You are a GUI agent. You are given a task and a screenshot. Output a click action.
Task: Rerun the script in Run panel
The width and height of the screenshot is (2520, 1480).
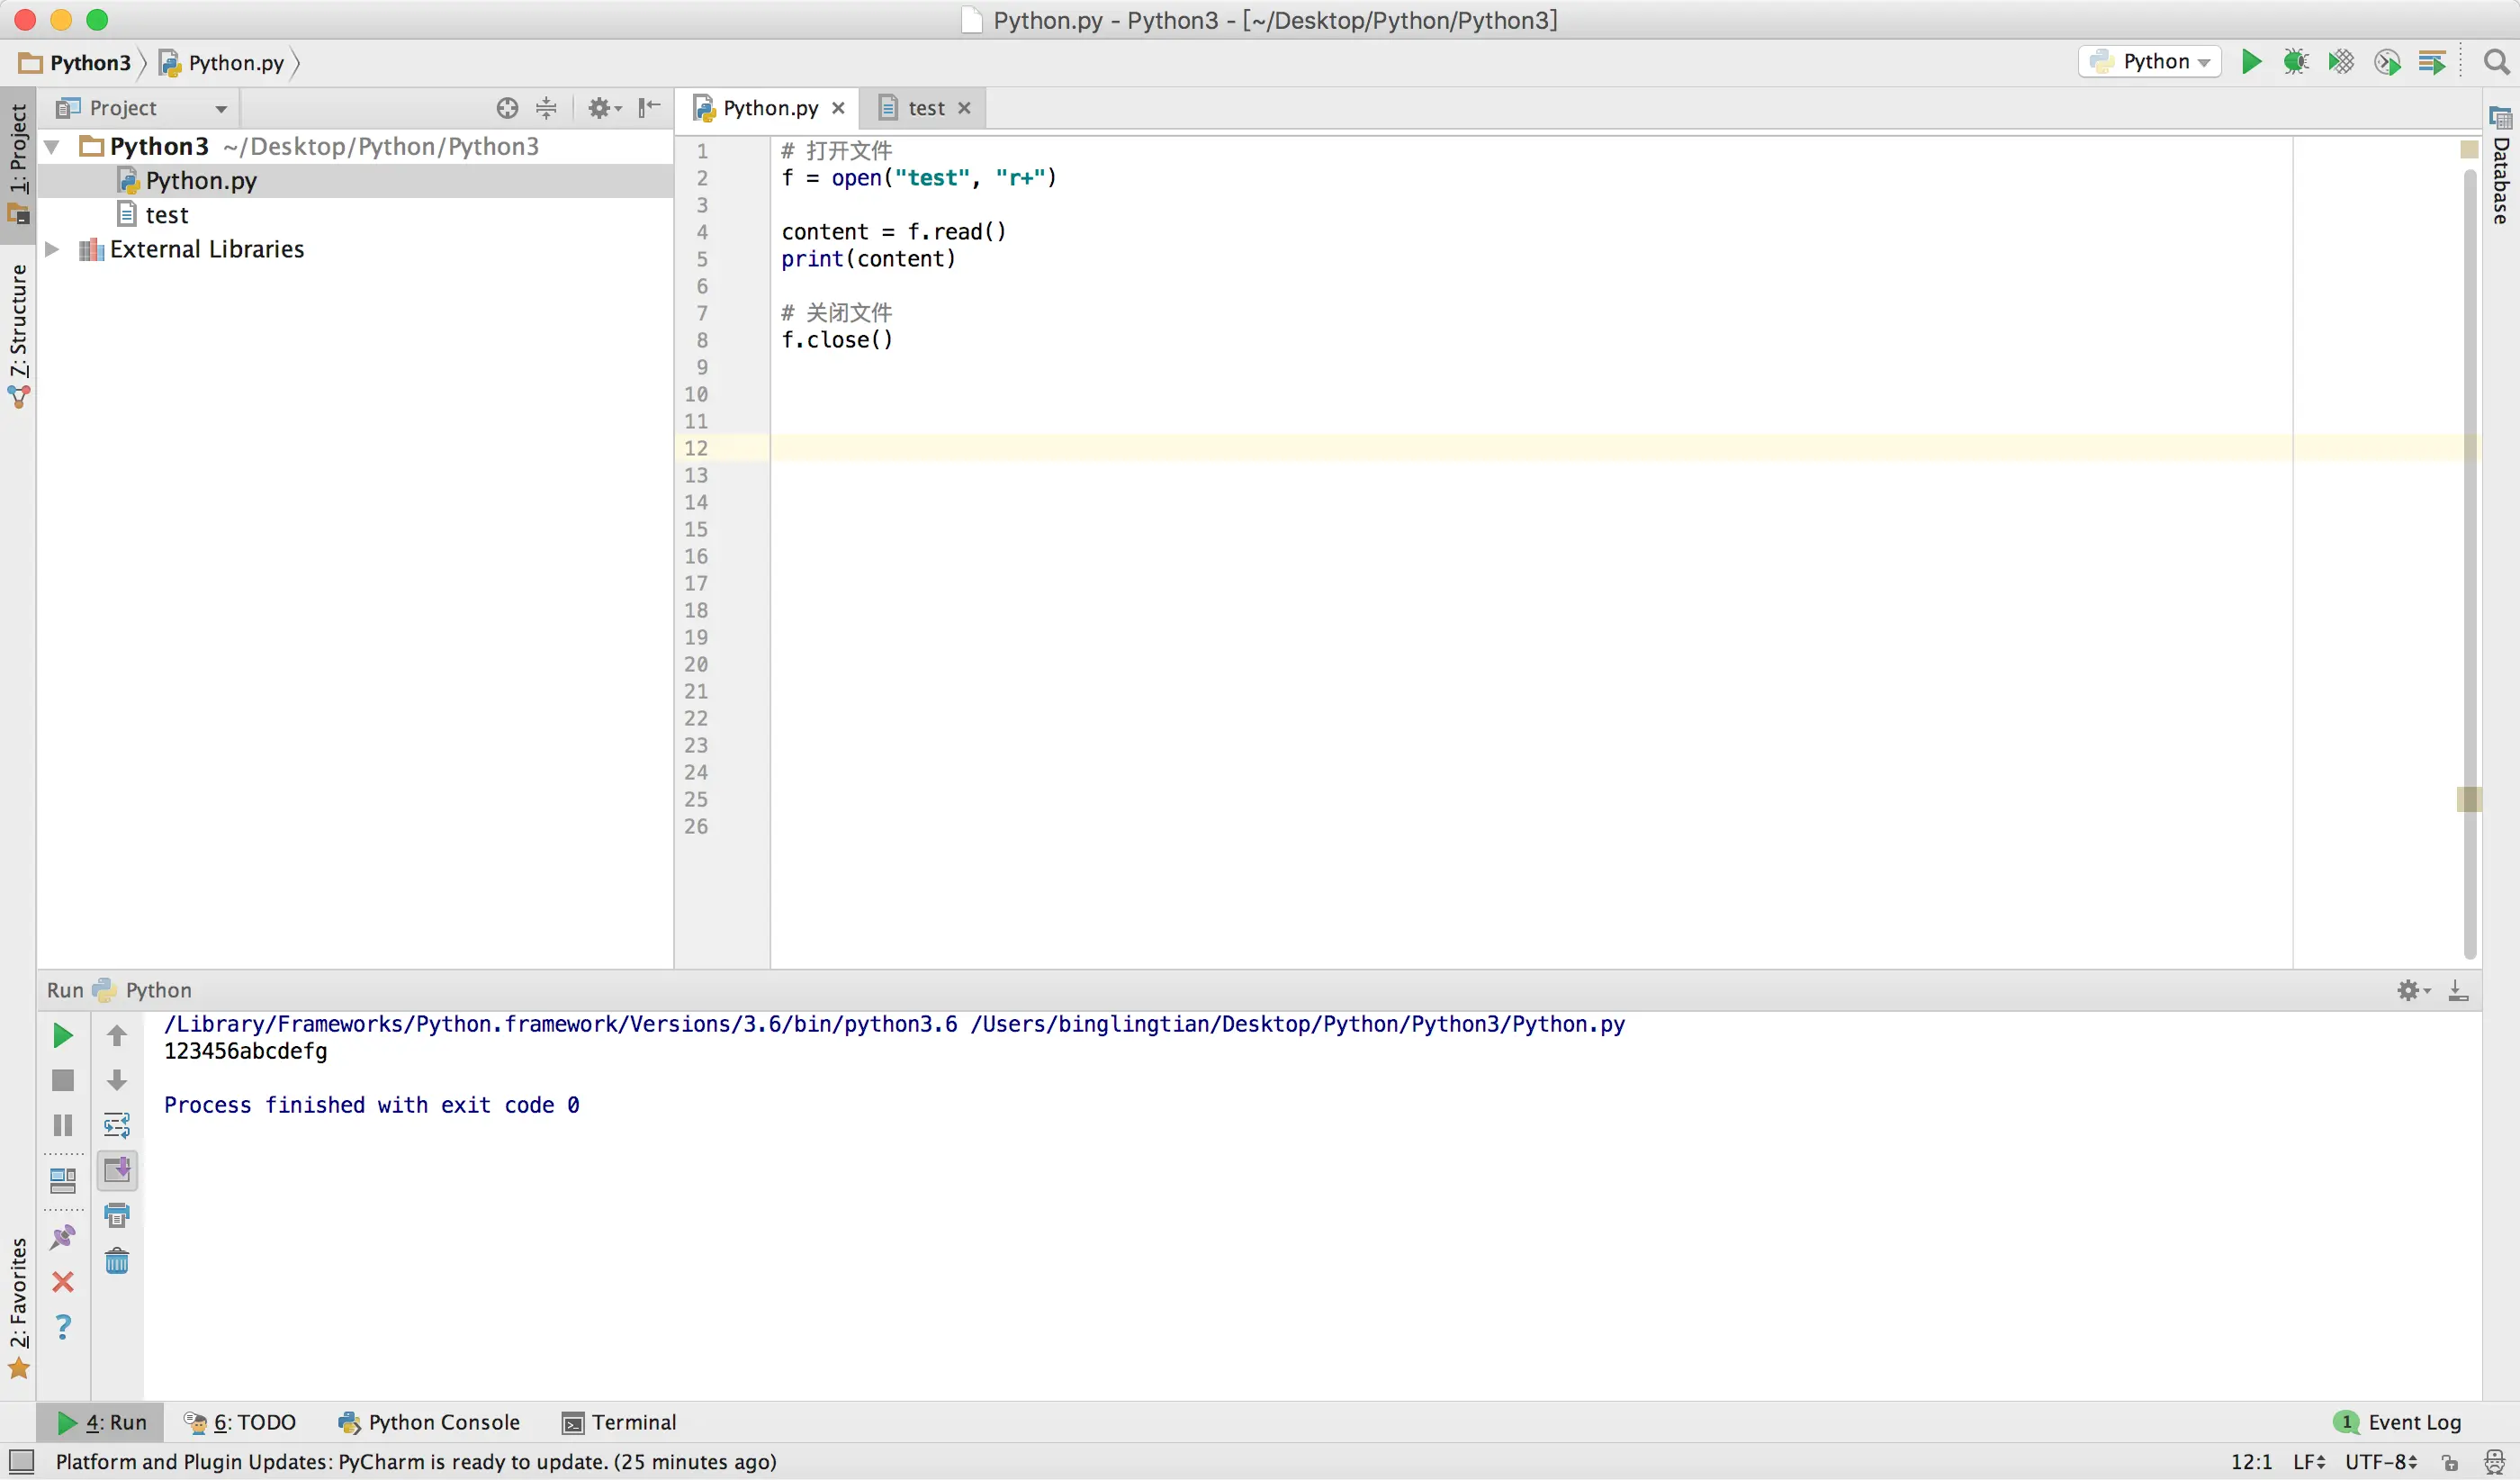63,1036
